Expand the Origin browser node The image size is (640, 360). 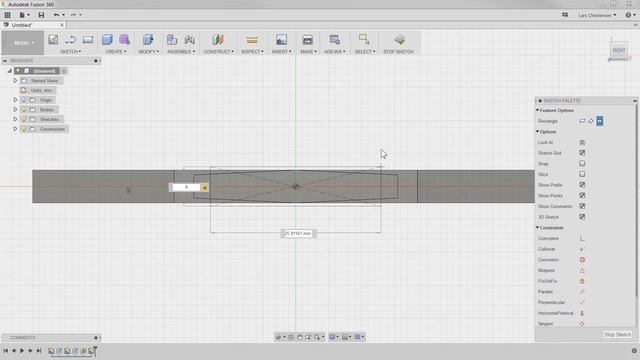[x=16, y=100]
